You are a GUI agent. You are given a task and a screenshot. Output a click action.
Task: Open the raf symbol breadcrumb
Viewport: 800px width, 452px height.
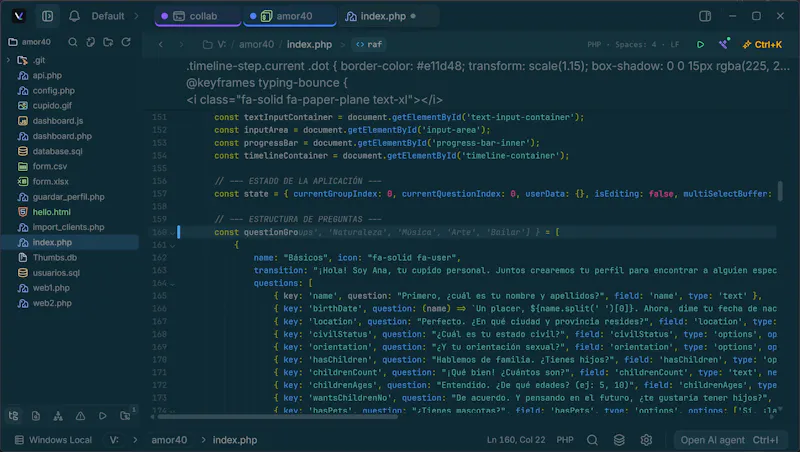click(369, 44)
